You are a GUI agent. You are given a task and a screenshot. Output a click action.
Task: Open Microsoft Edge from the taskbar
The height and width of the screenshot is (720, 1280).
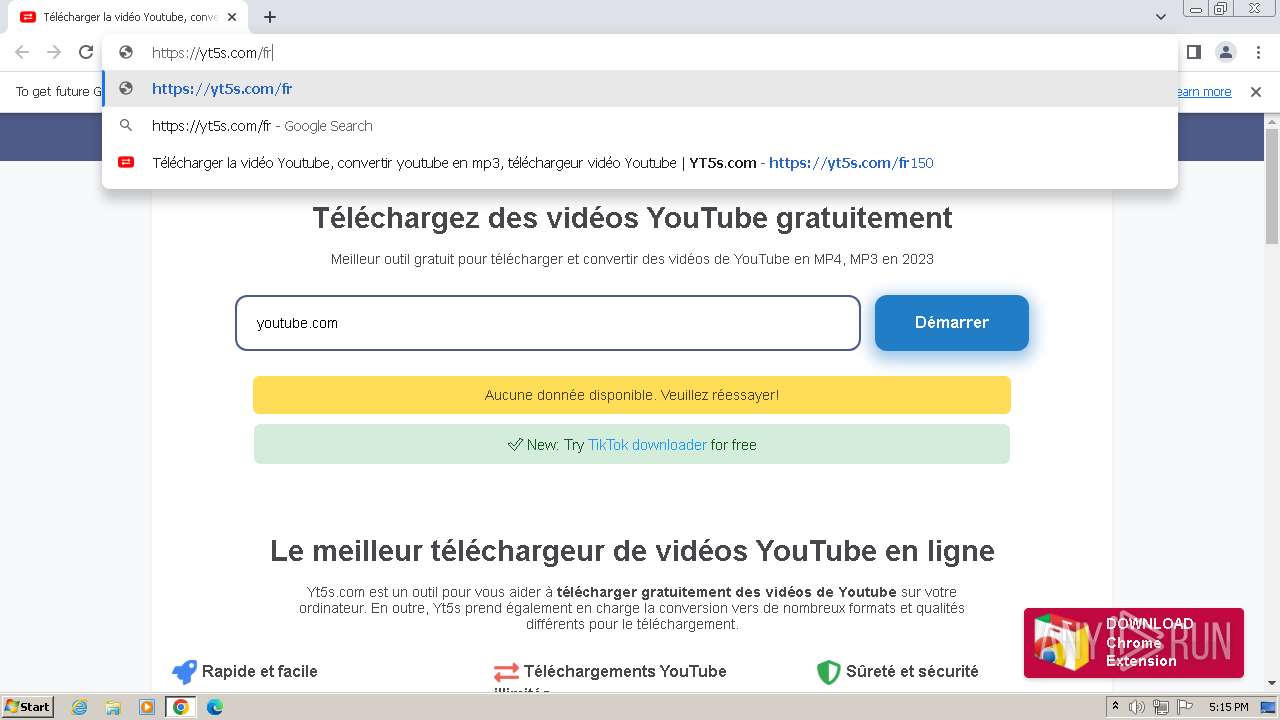coord(214,707)
